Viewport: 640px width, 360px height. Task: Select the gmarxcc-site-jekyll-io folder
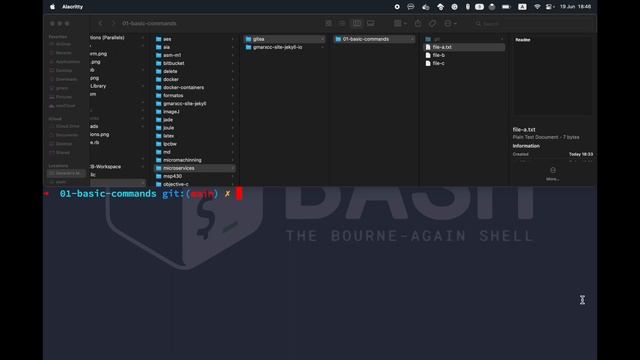[x=284, y=47]
